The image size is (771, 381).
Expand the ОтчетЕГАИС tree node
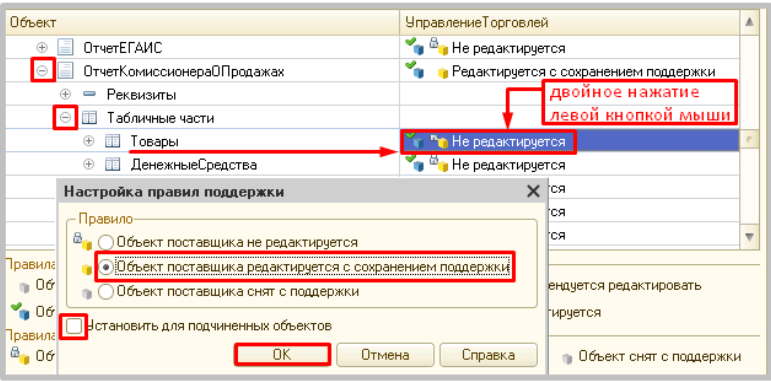click(x=42, y=48)
